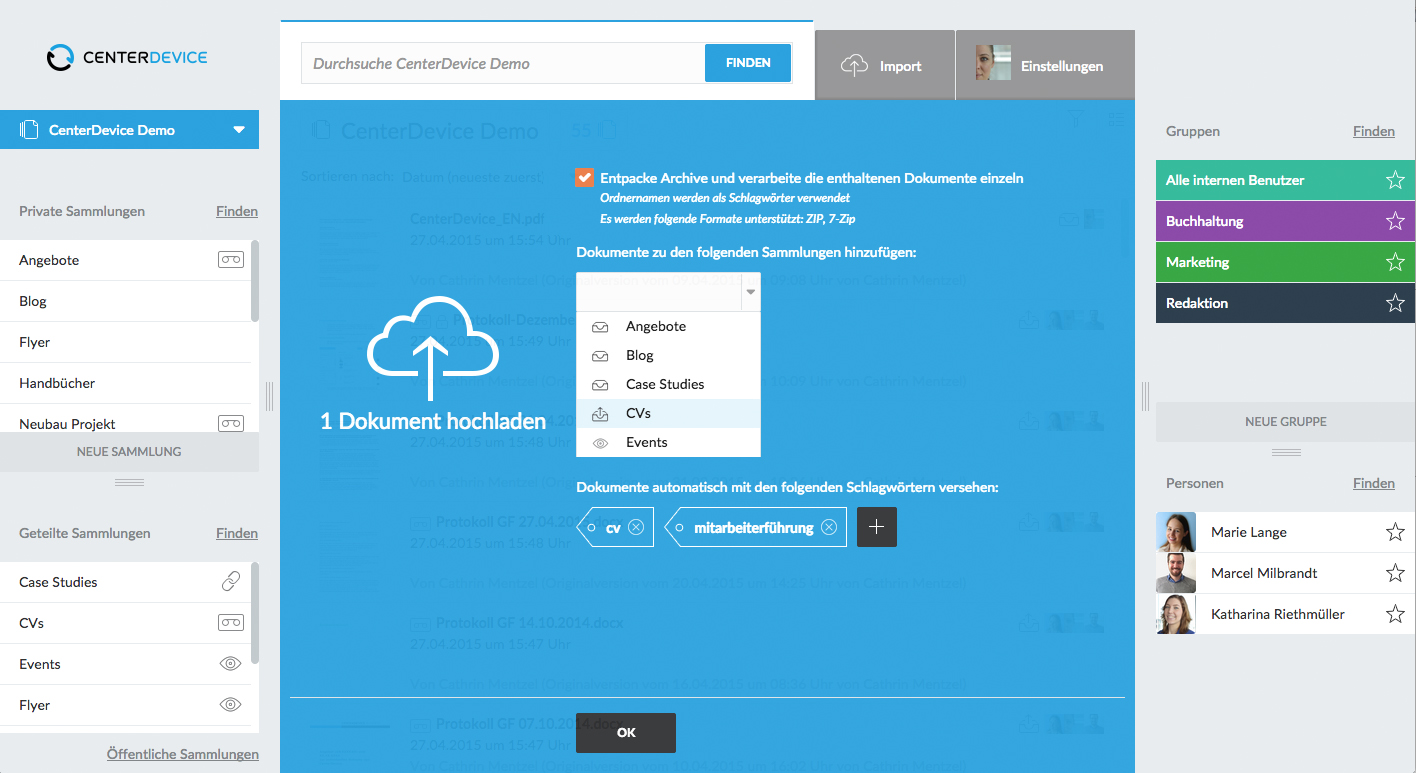The width and height of the screenshot is (1416, 773).
Task: Click the right panel vertical splitter handle
Action: 1146,396
